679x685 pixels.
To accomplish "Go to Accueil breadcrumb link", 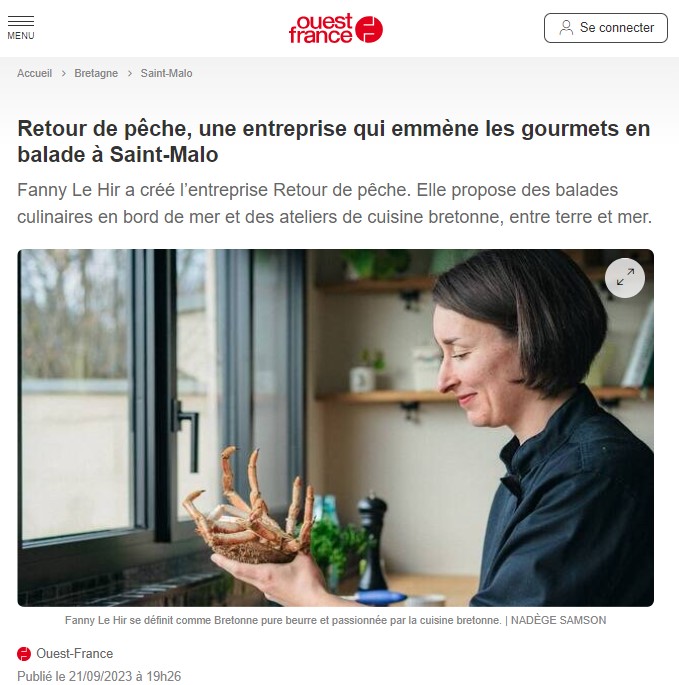I will tap(35, 73).
